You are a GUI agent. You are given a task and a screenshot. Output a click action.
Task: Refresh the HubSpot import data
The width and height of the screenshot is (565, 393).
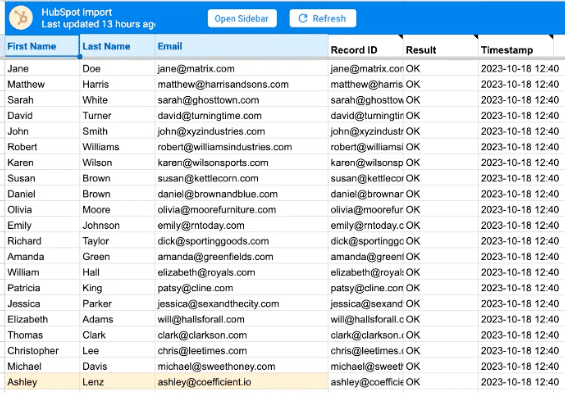click(x=322, y=18)
